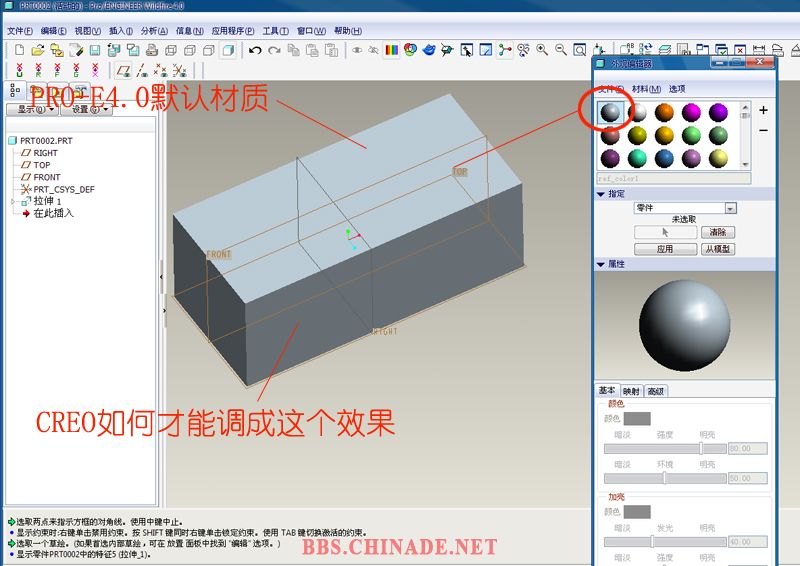Switch to hidden line display mode
This screenshot has height=566, width=800.
[x=190, y=50]
